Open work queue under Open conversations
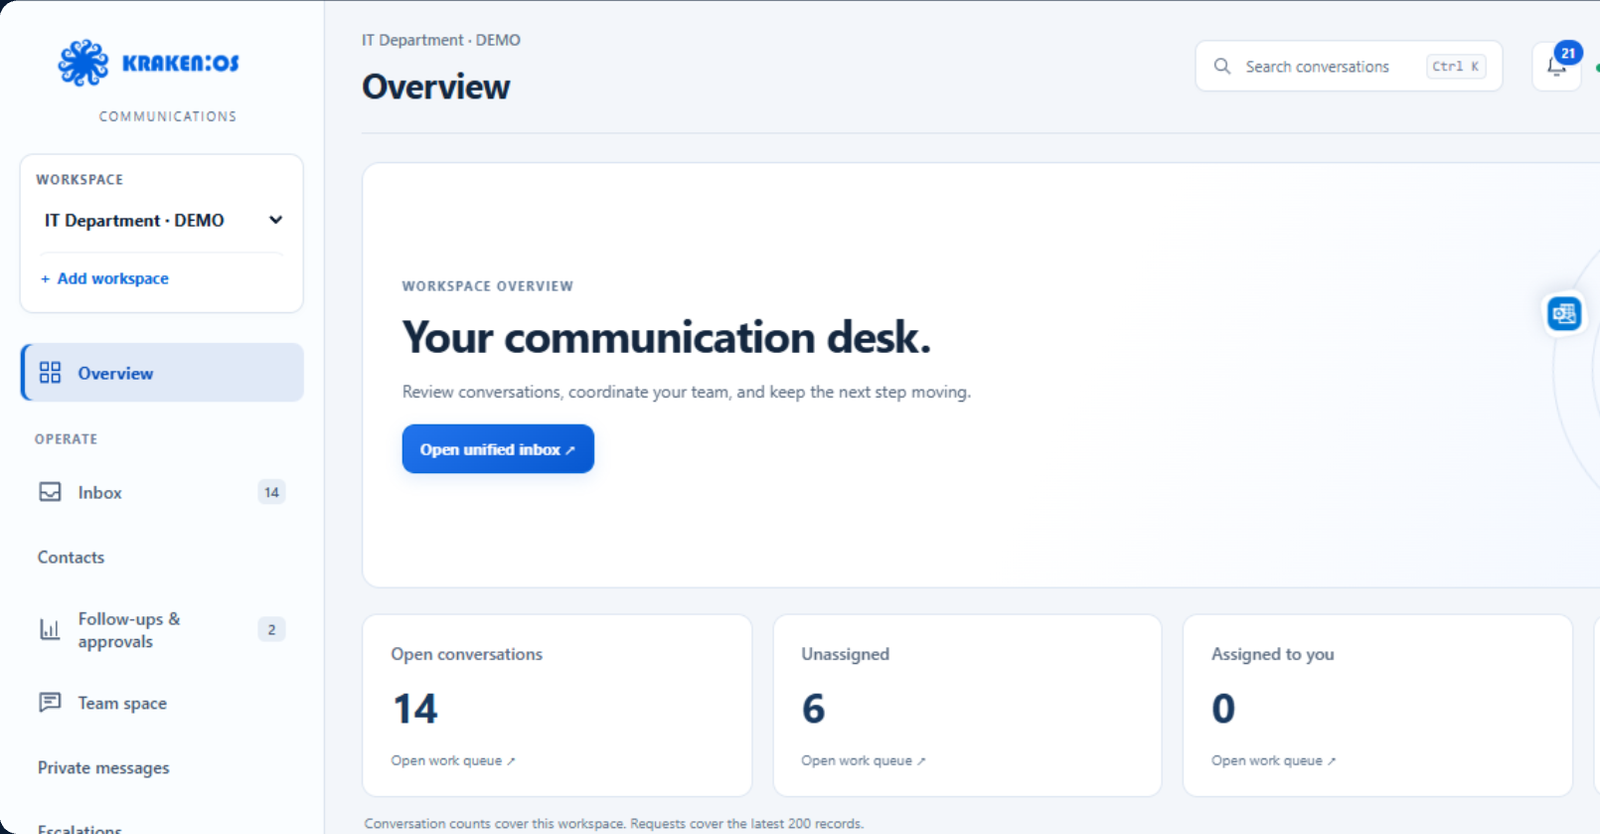1600x834 pixels. click(x=453, y=761)
